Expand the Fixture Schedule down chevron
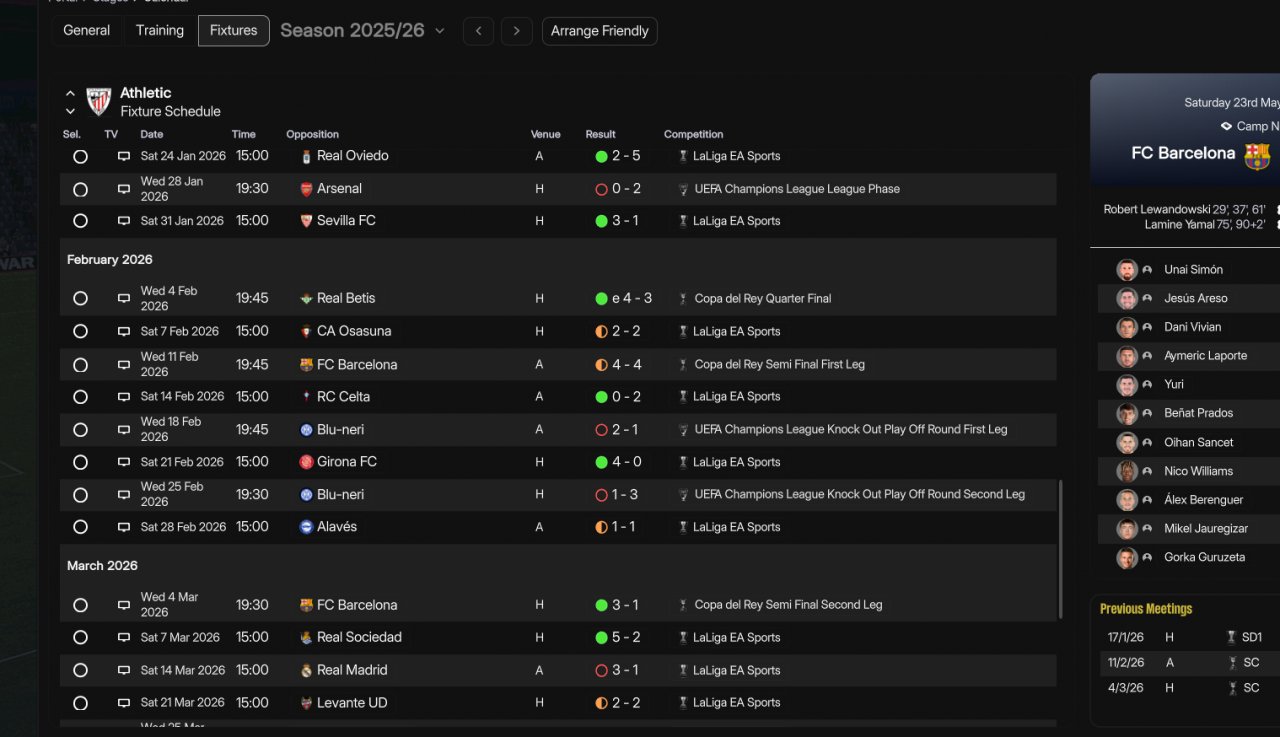 coord(70,112)
